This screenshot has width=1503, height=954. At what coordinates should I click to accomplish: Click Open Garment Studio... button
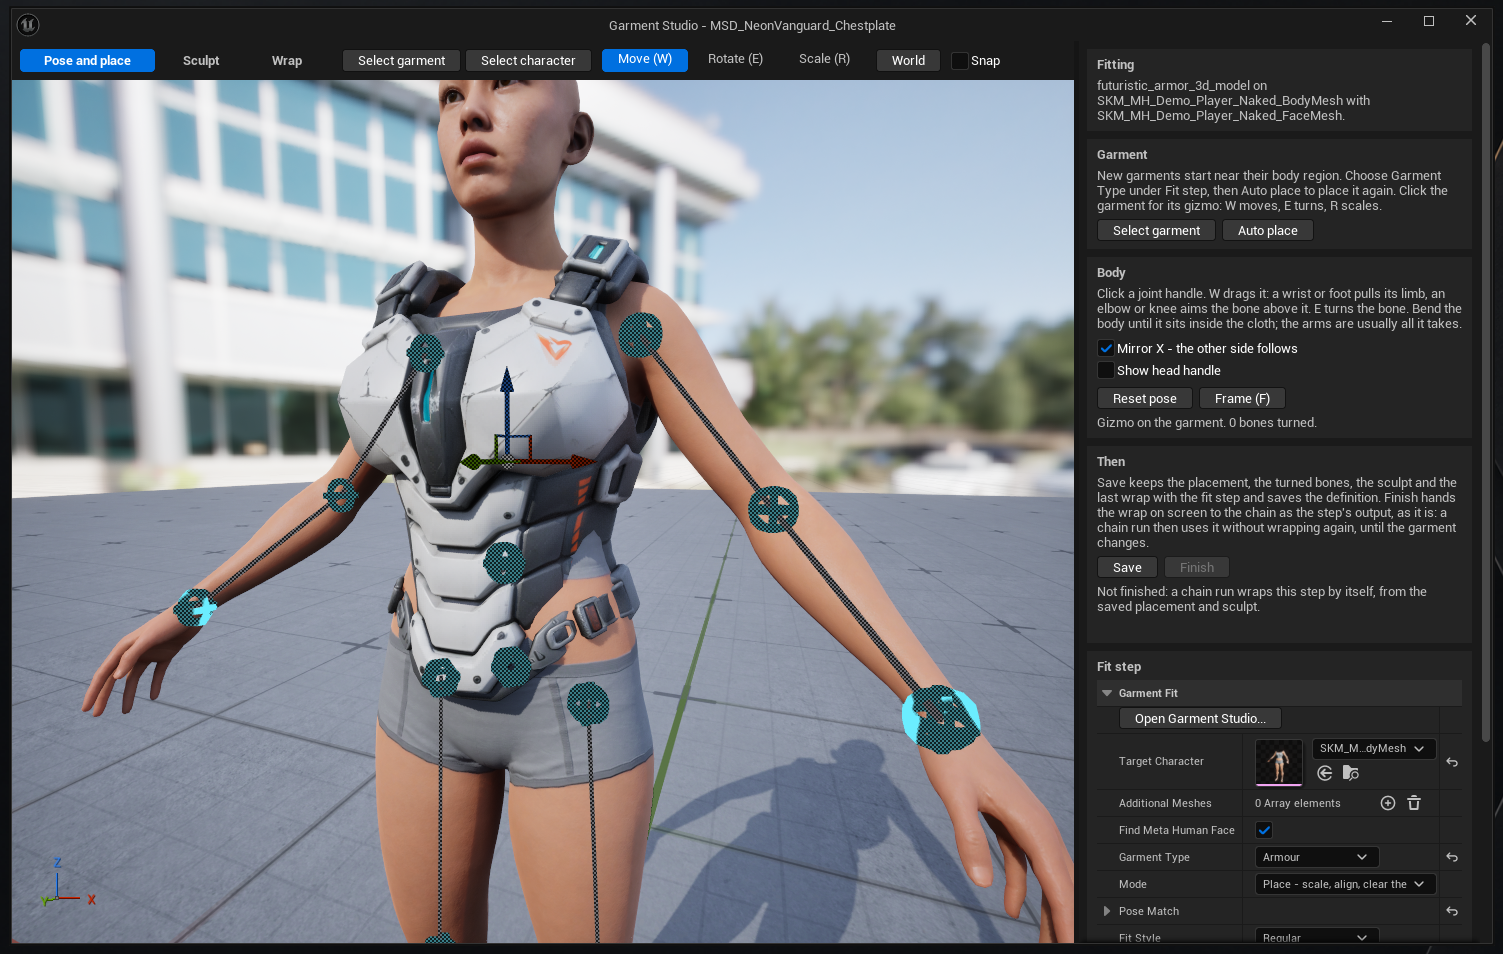coord(1200,718)
